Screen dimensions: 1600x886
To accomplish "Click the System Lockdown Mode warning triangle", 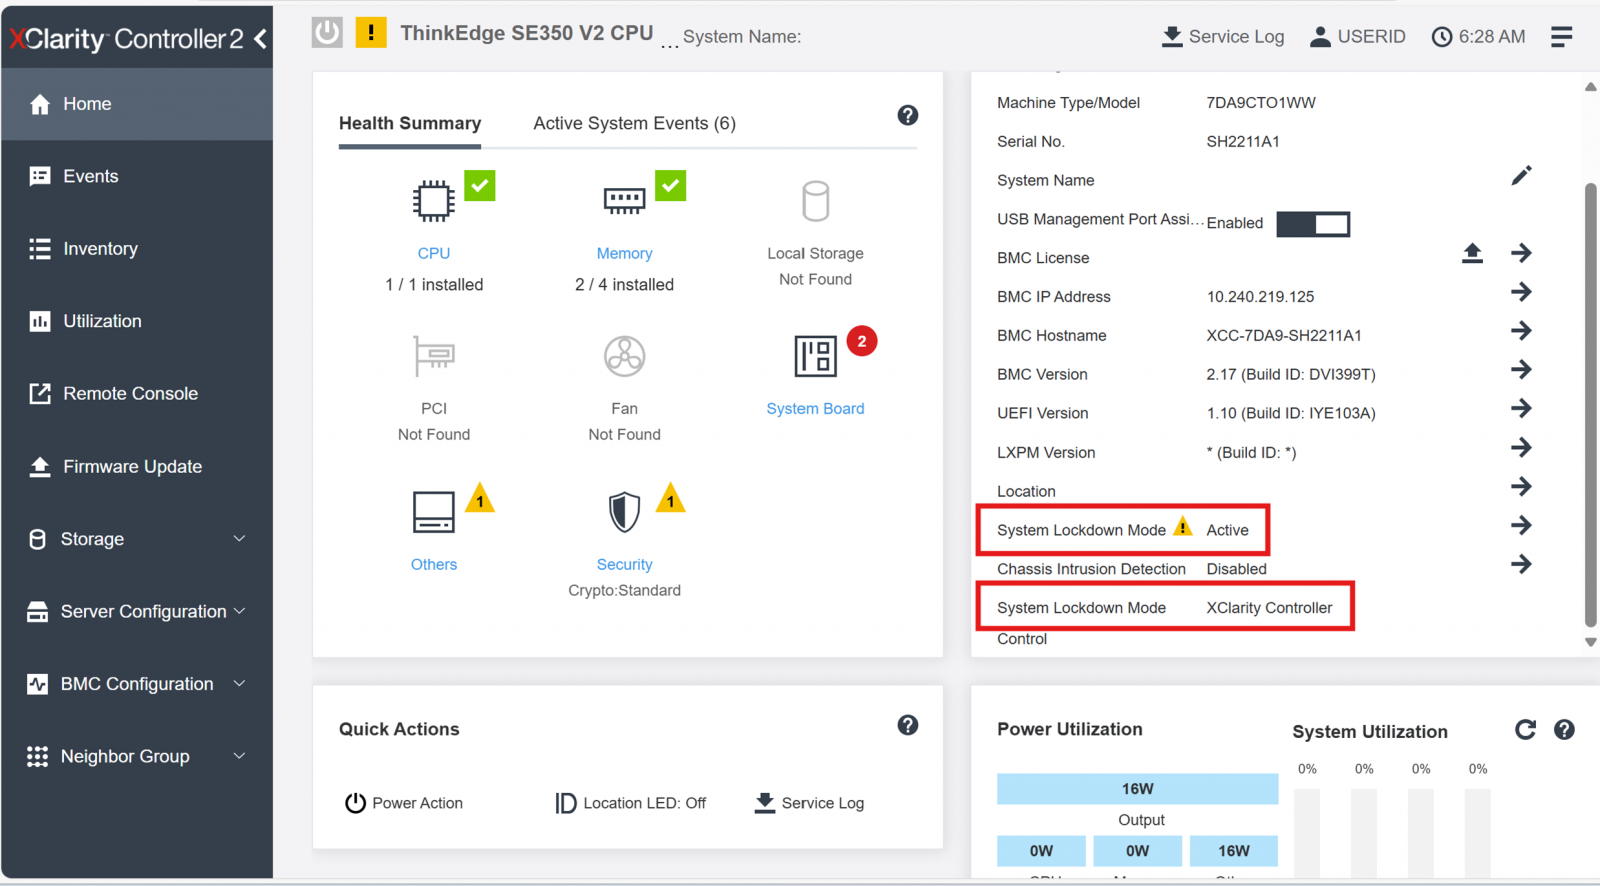I will (1183, 527).
